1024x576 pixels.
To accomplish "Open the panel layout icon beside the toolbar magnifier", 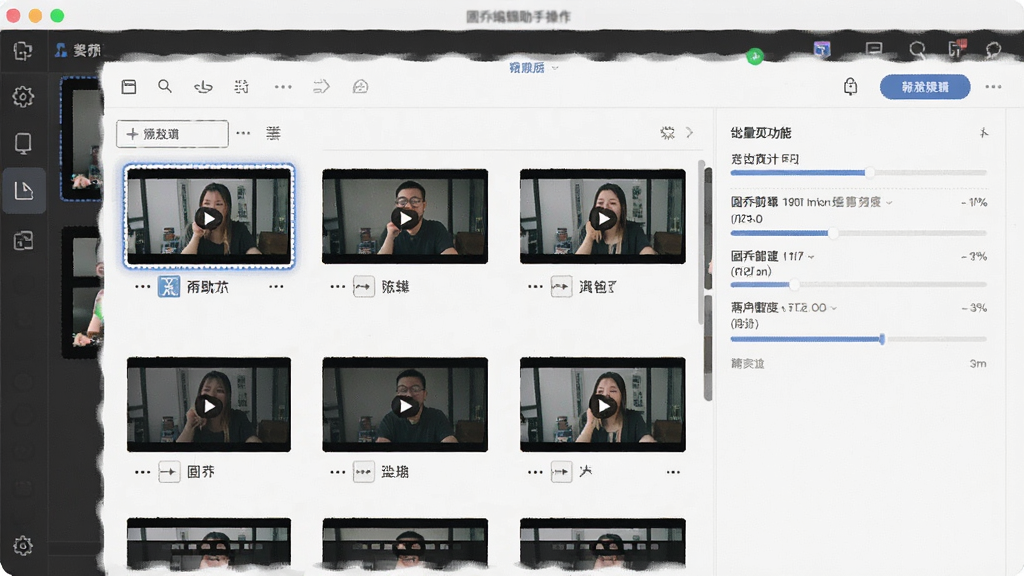I will 129,87.
